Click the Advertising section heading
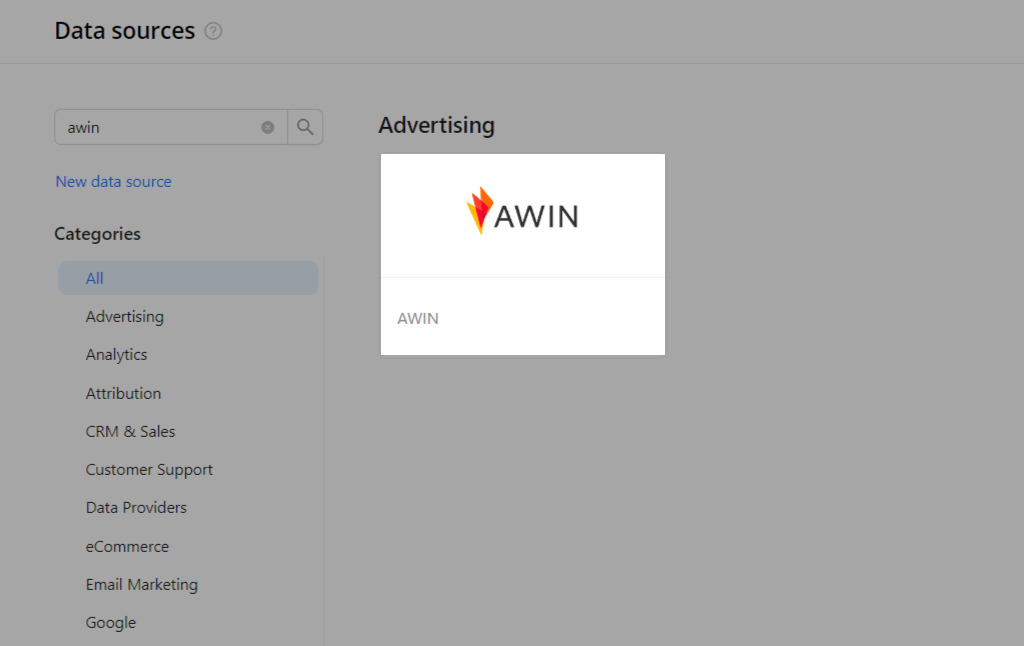Screen dimensions: 1024x646 click(436, 125)
